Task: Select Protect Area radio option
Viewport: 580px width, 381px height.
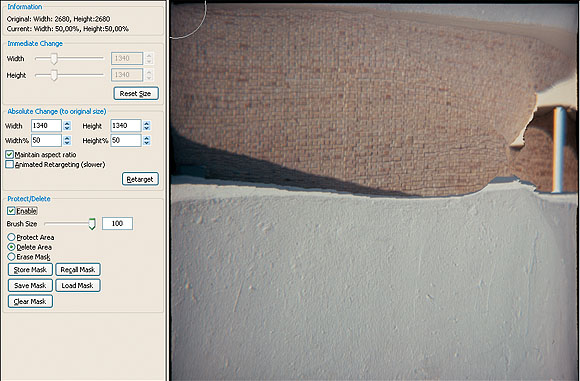Action: 11,237
